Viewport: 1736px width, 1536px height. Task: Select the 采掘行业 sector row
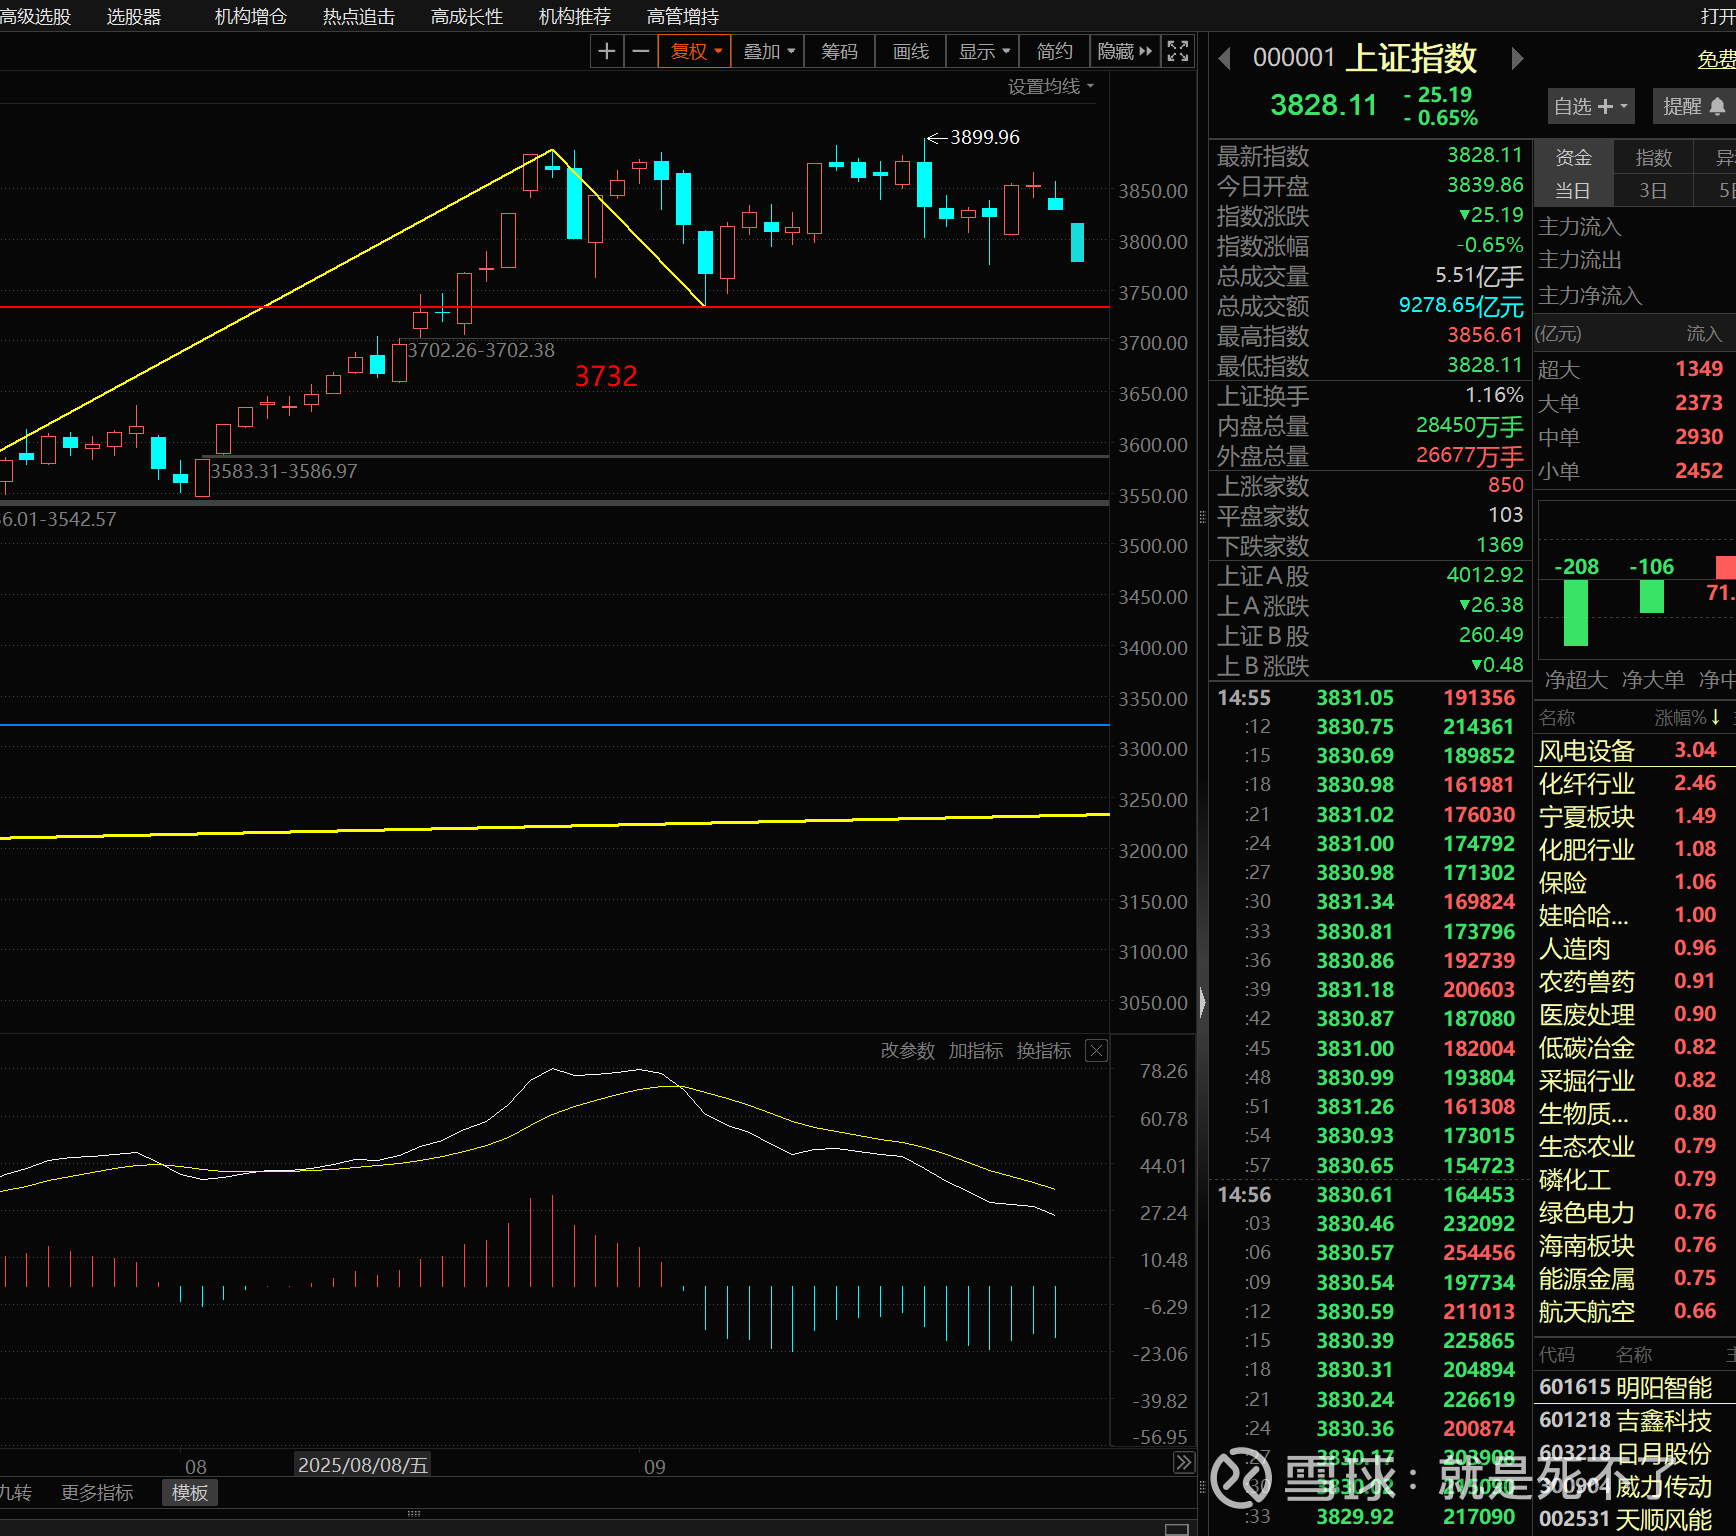point(1634,1080)
